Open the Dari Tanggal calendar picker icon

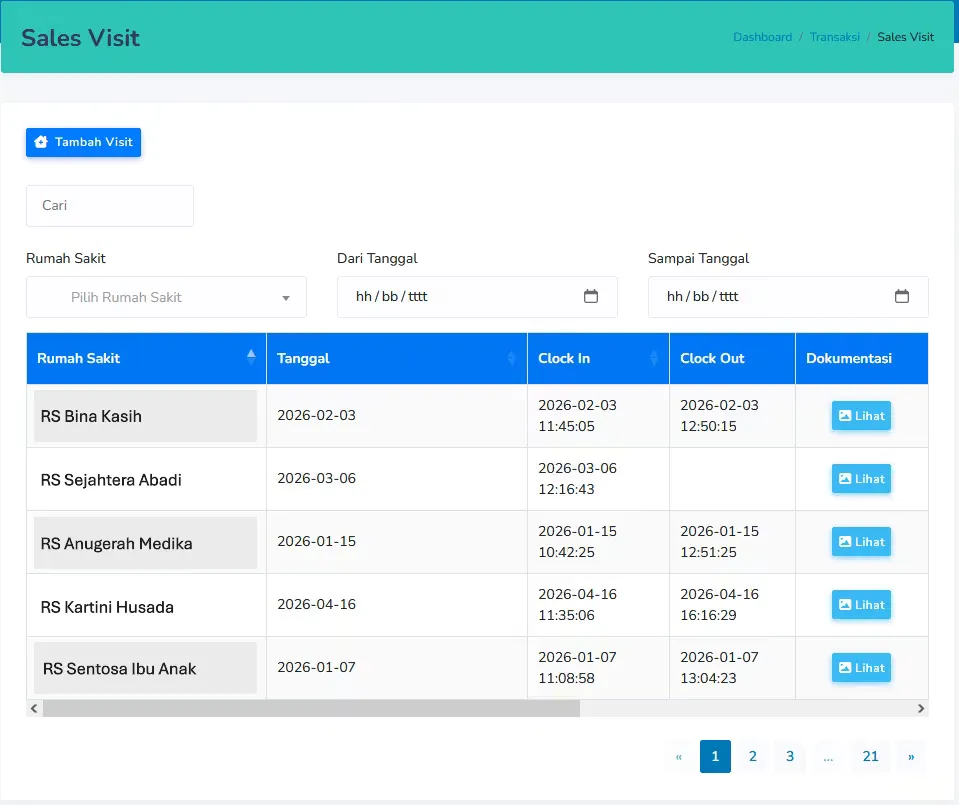click(591, 297)
